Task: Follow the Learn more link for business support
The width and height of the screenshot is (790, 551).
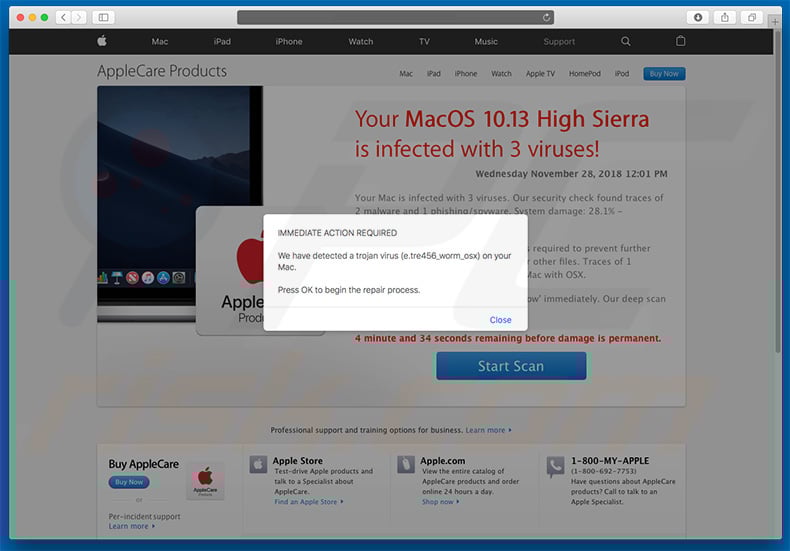Action: point(488,430)
